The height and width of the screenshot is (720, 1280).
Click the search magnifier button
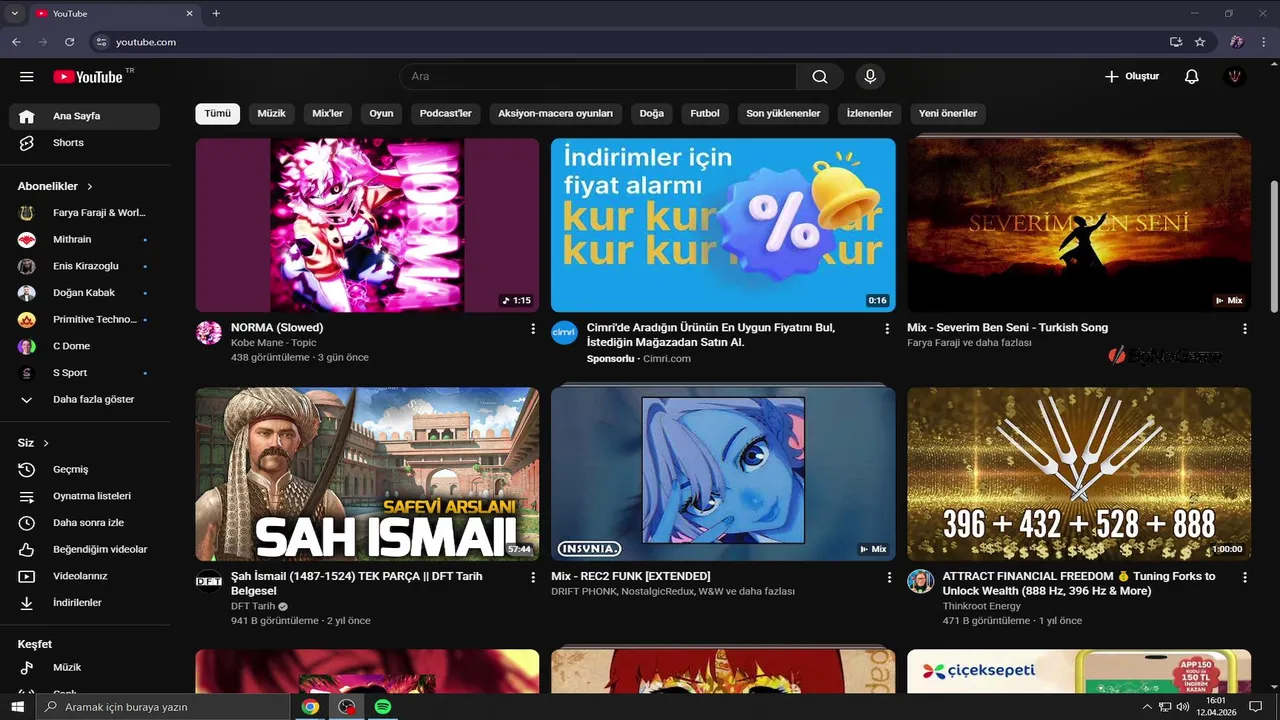pyautogui.click(x=820, y=77)
